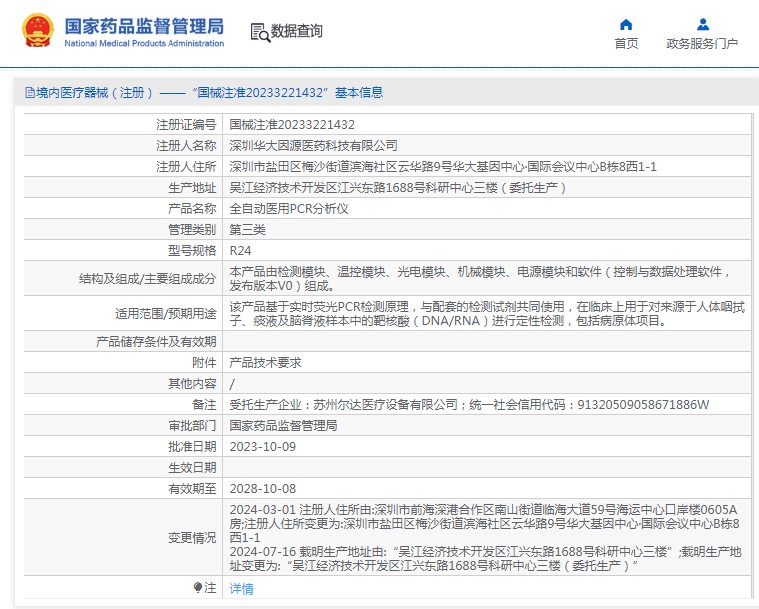The image size is (759, 609).
Task: Select approval department value 国家药品监督管理局
Action: (x=283, y=426)
